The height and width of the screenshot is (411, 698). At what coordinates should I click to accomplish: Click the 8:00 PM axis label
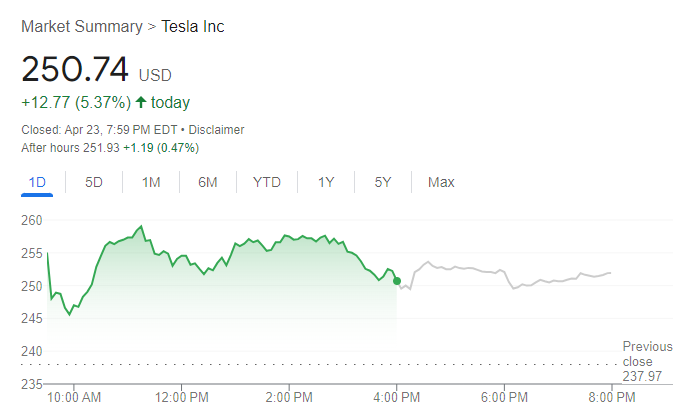point(610,398)
